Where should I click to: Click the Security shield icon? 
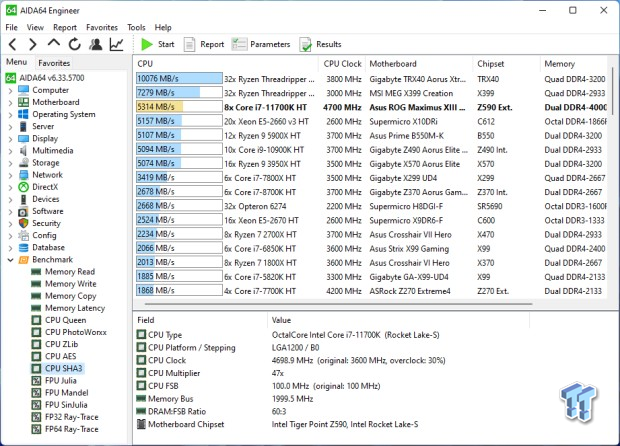click(x=24, y=223)
